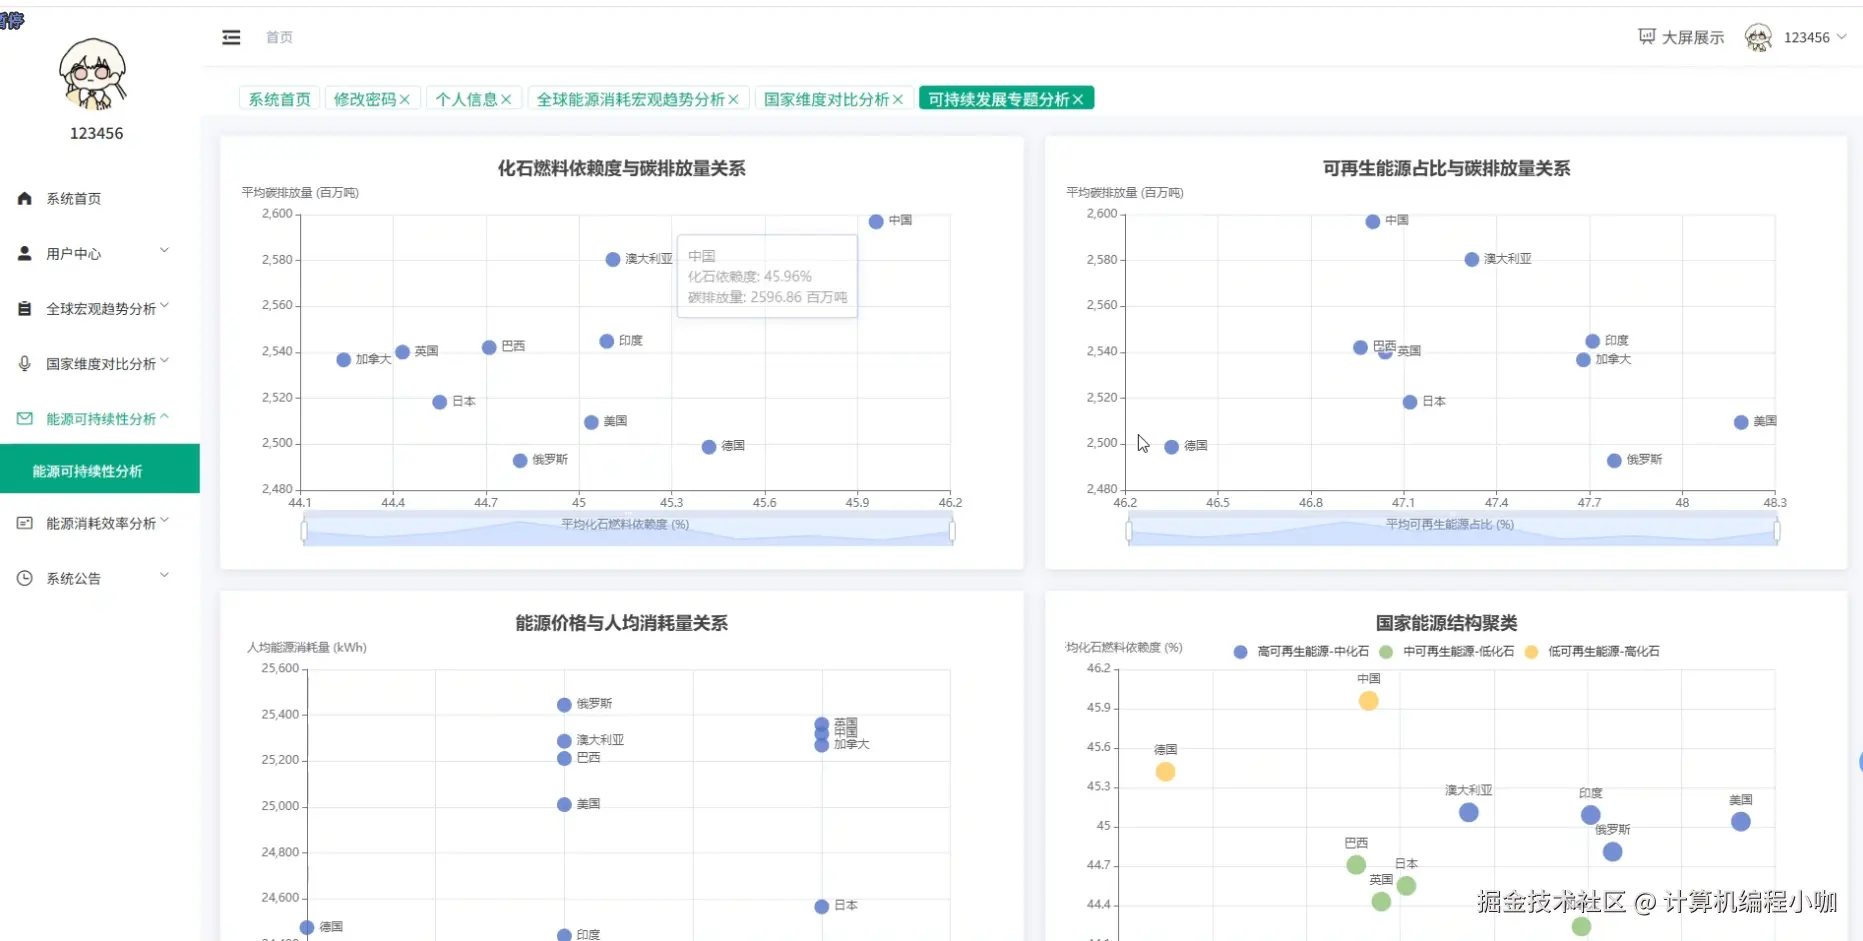Screen dimensions: 1863x941
Task: Switch to the 系统首页 tab
Action: tap(277, 98)
